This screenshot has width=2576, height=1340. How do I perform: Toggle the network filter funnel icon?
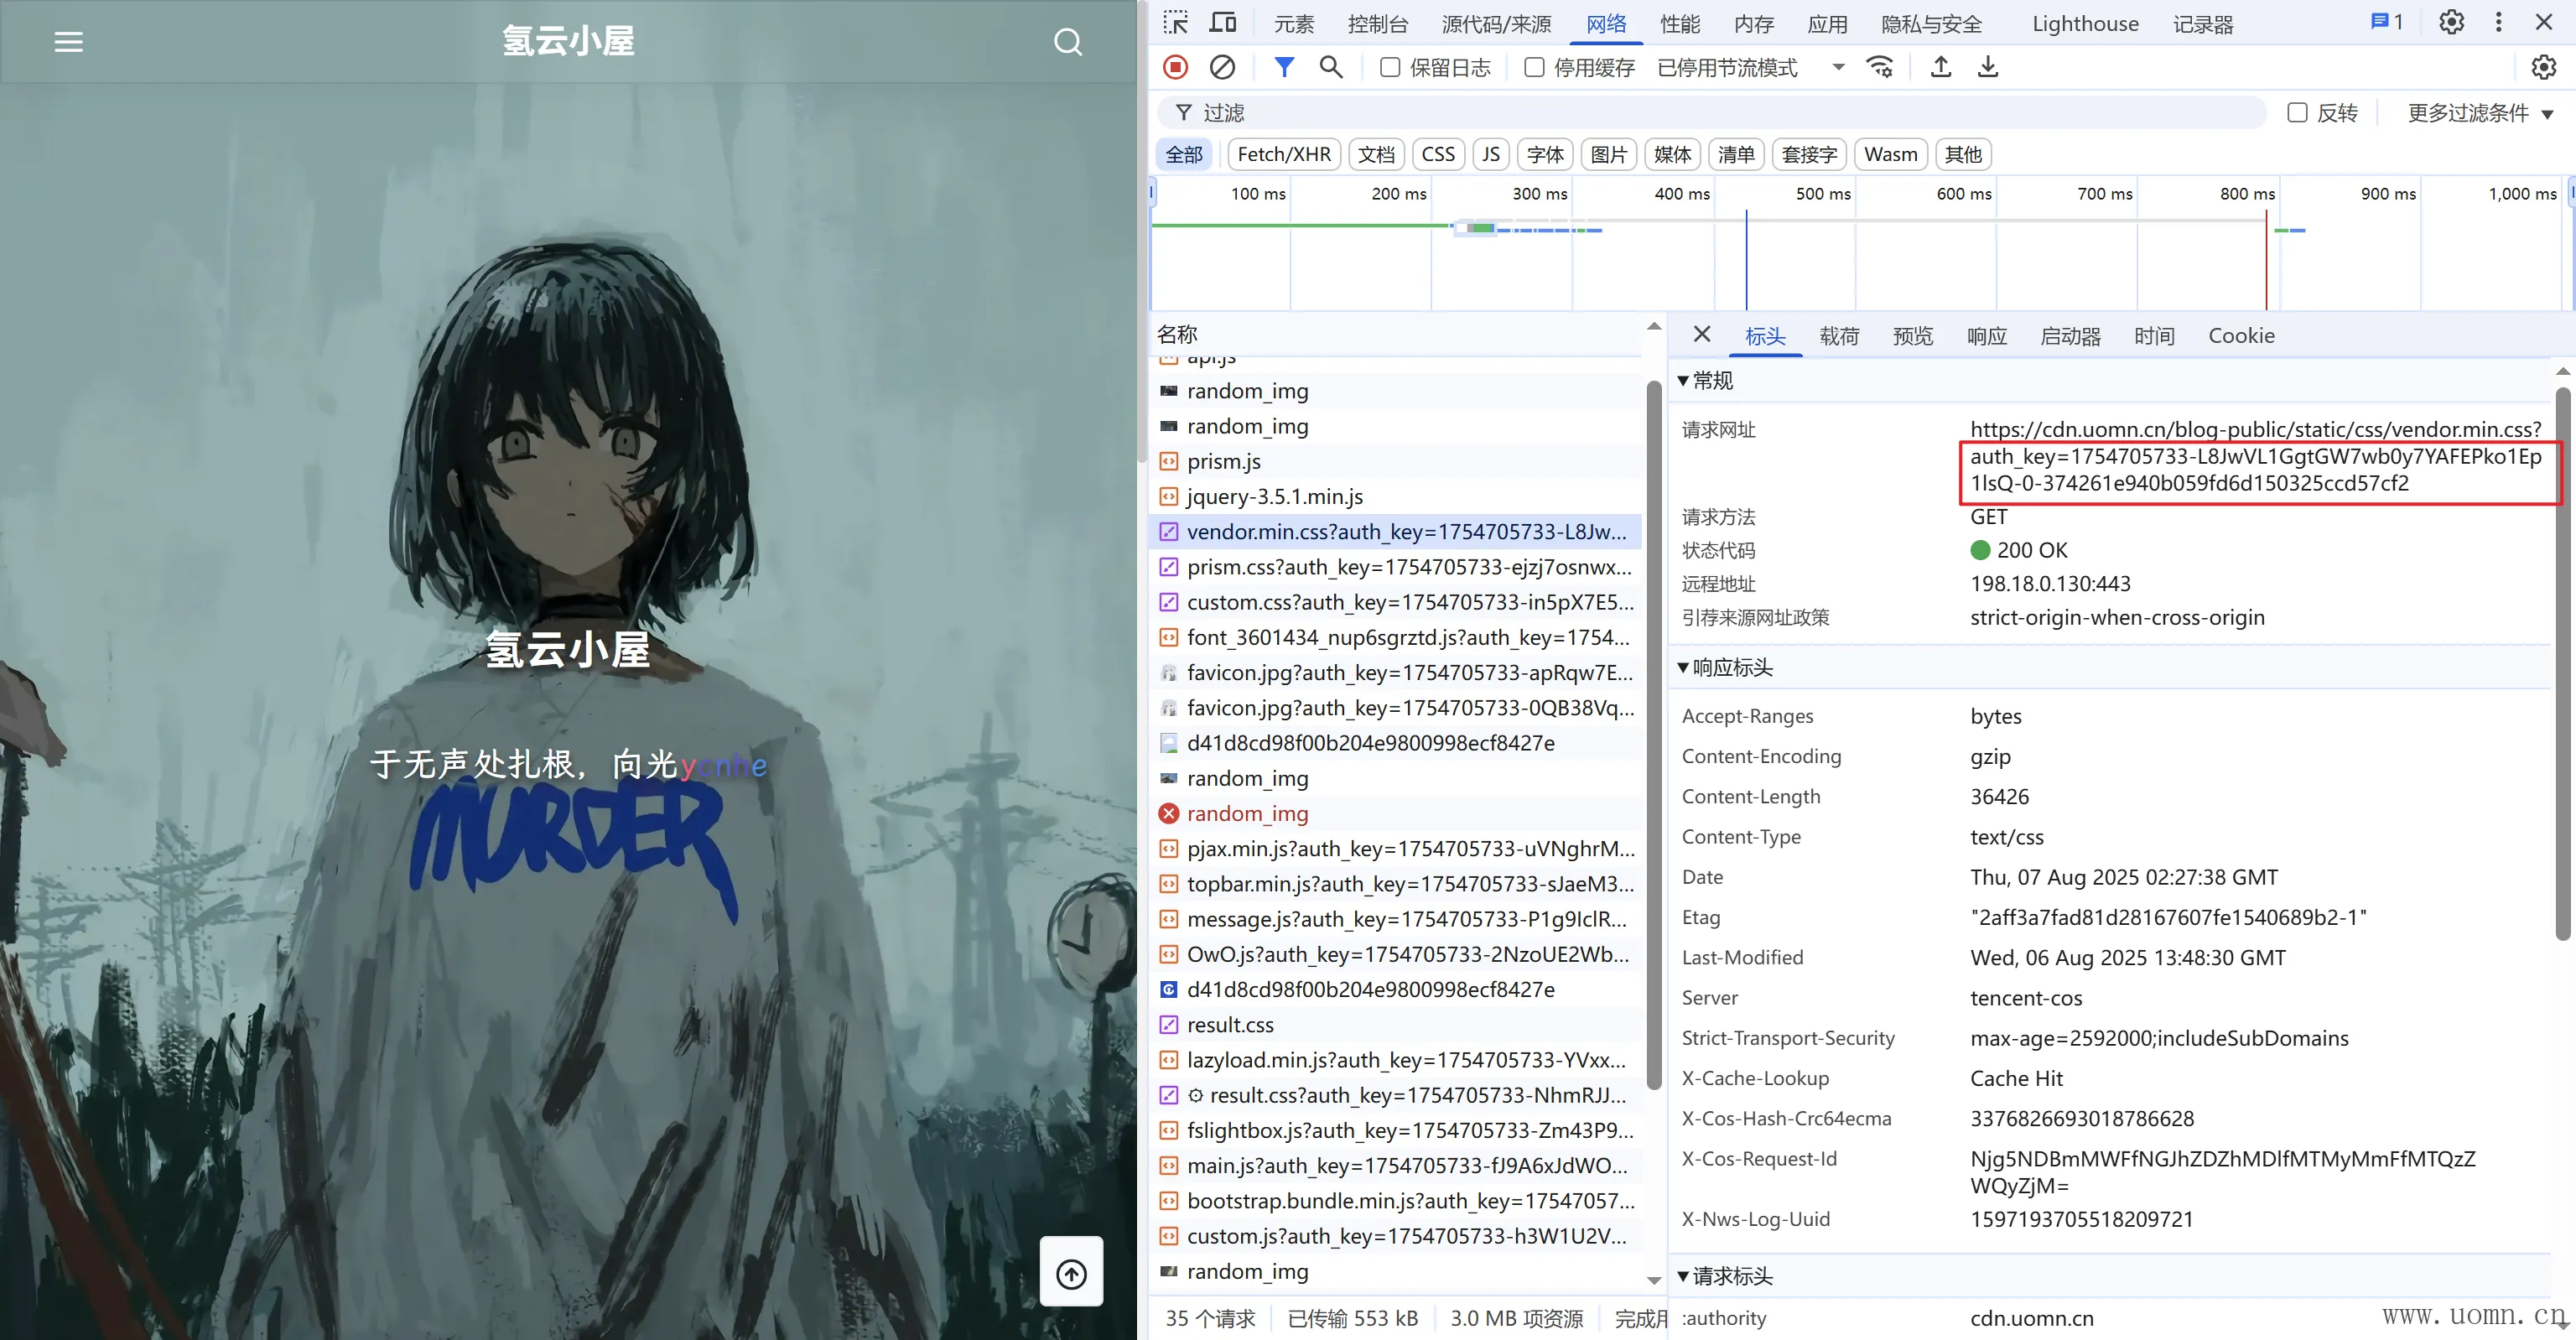pos(1284,67)
